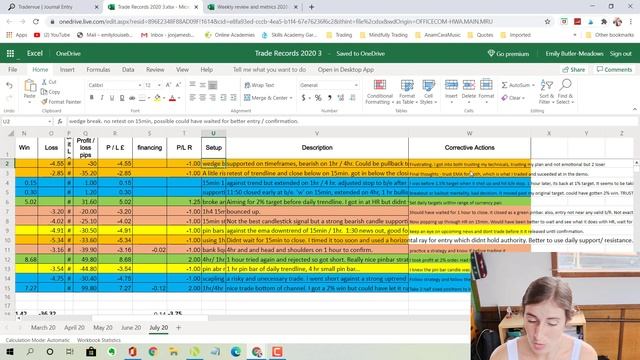Apply percent style number format
Screen dimensions: 640x360
[x=318, y=98]
